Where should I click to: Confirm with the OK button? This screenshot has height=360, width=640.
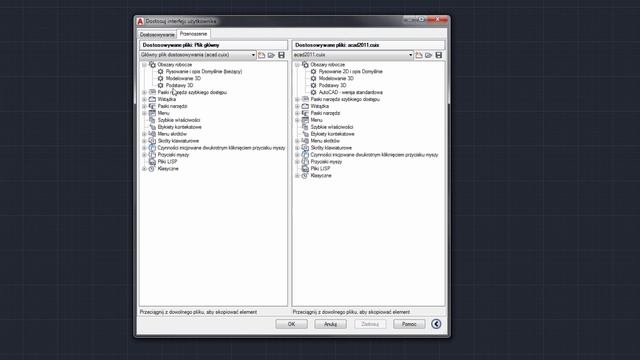click(x=291, y=324)
